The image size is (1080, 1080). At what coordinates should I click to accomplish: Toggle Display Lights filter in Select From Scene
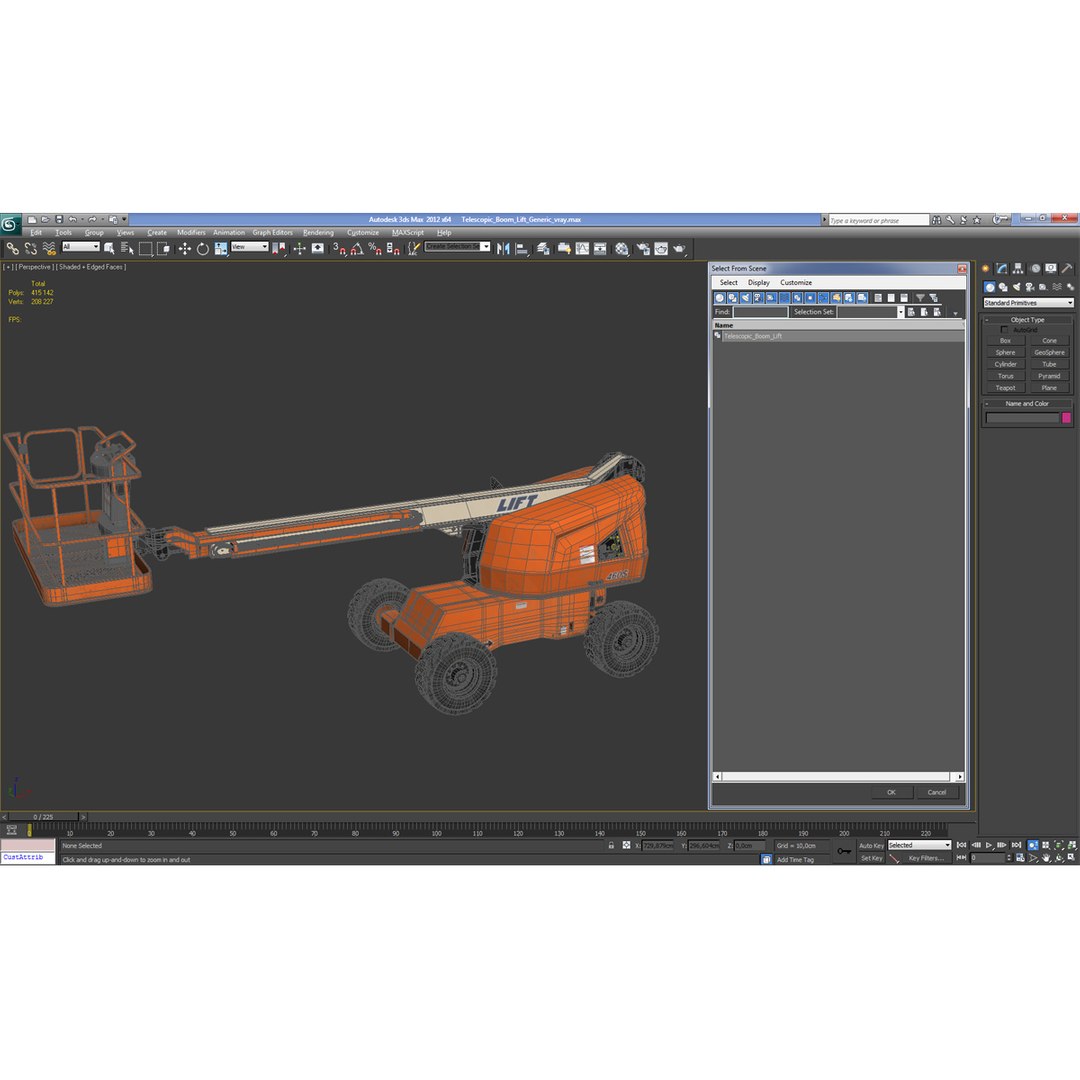[746, 298]
